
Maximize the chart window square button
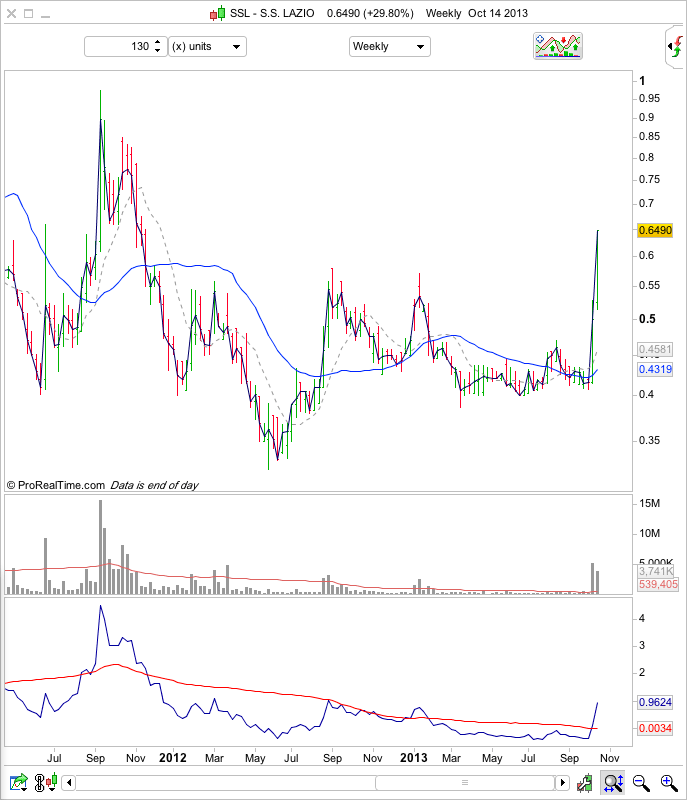[29, 14]
